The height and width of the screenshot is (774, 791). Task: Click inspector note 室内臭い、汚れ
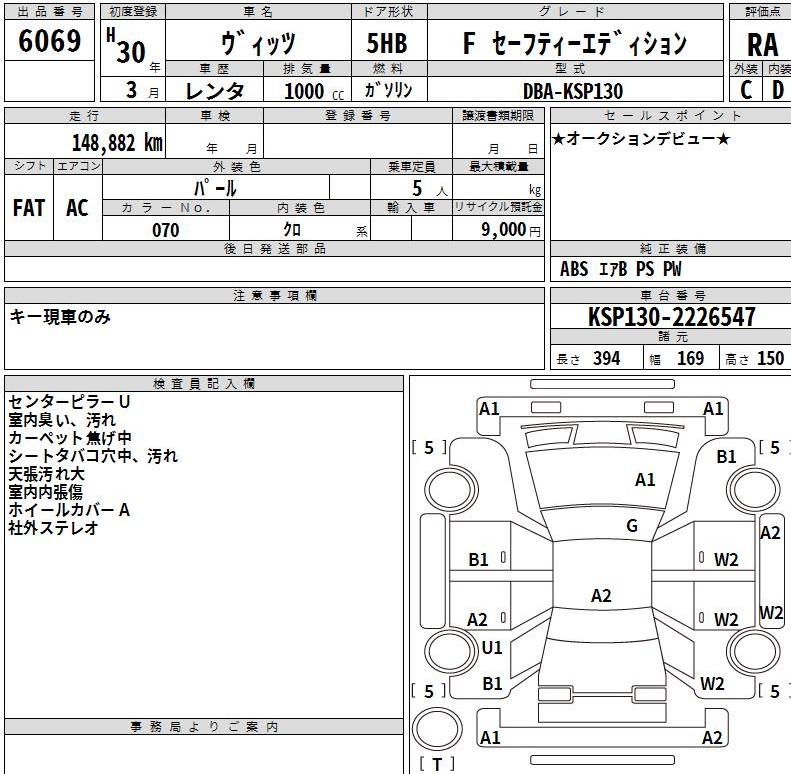coord(62,420)
